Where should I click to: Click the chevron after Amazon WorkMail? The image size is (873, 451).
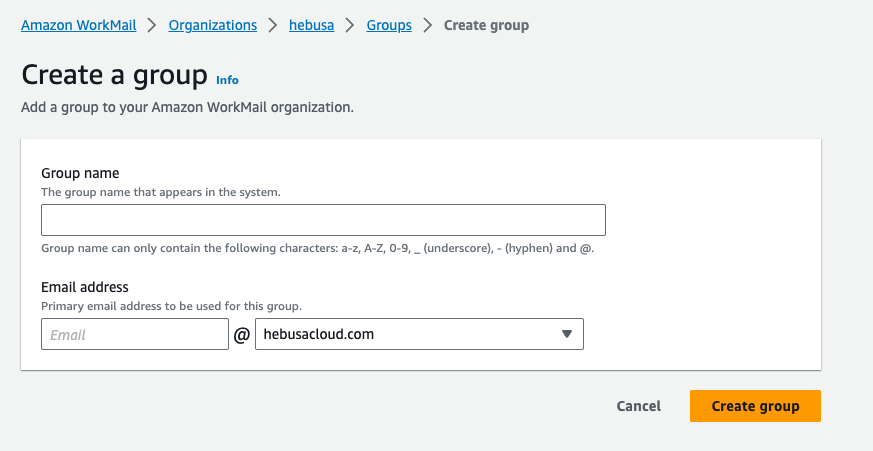click(x=151, y=25)
